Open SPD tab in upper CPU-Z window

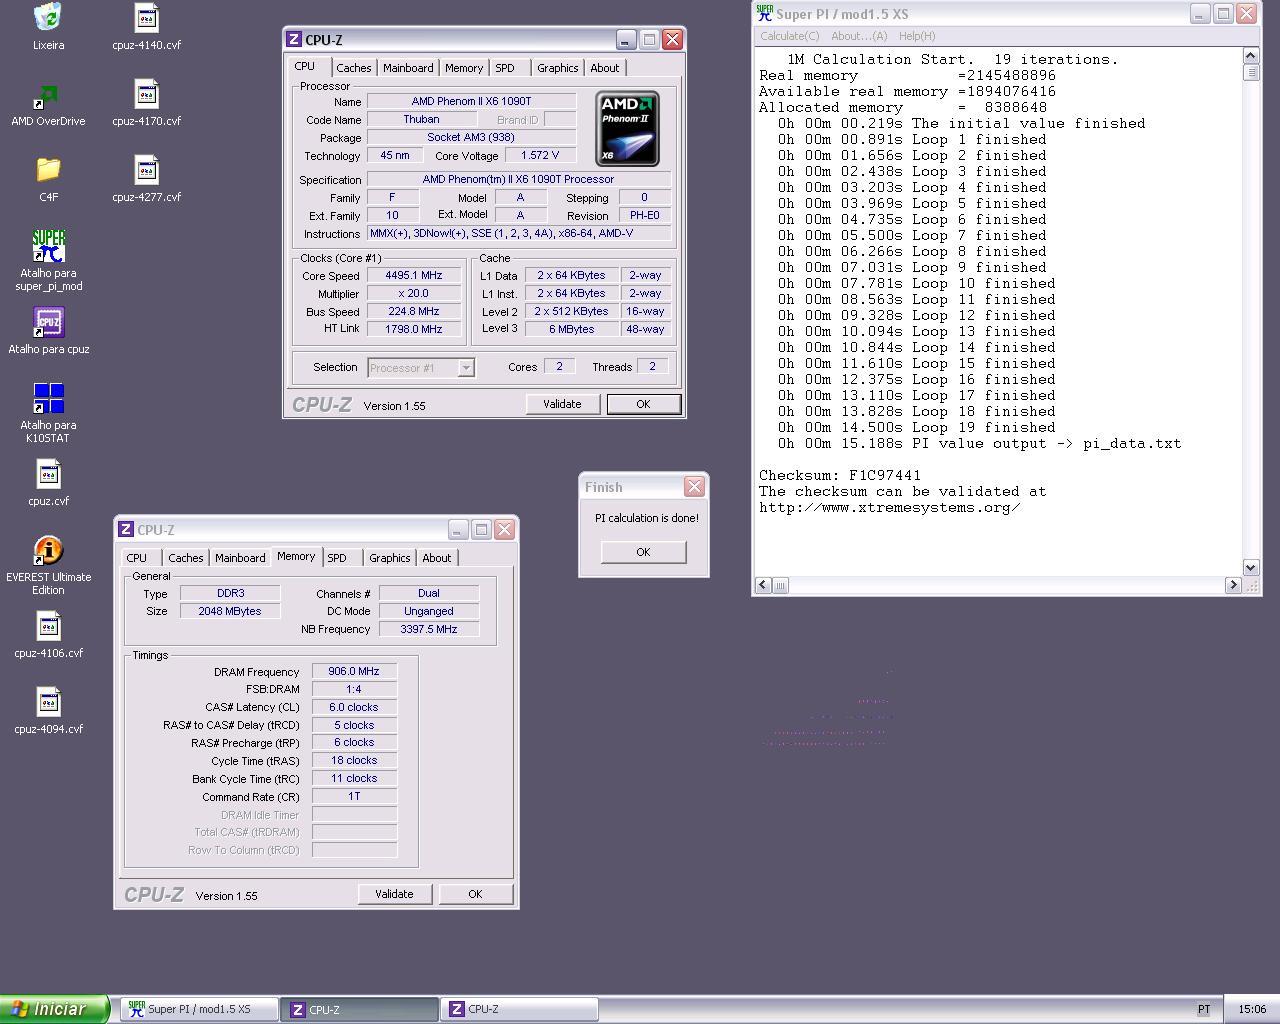pyautogui.click(x=505, y=68)
